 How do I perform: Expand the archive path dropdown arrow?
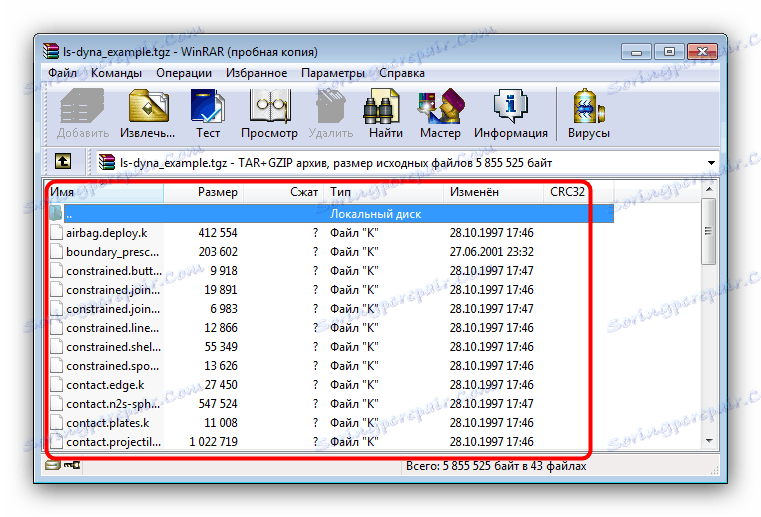coord(711,163)
